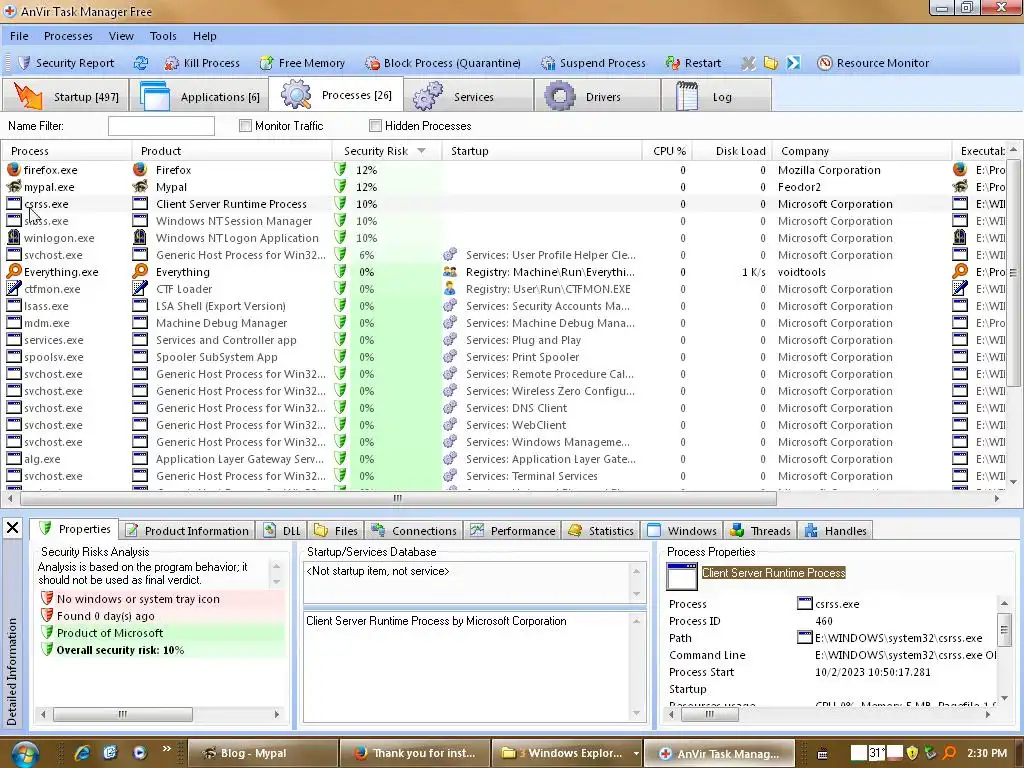Click the Refresh arrows toolbar icon
Viewport: 1024px width, 768px height.
pos(140,63)
